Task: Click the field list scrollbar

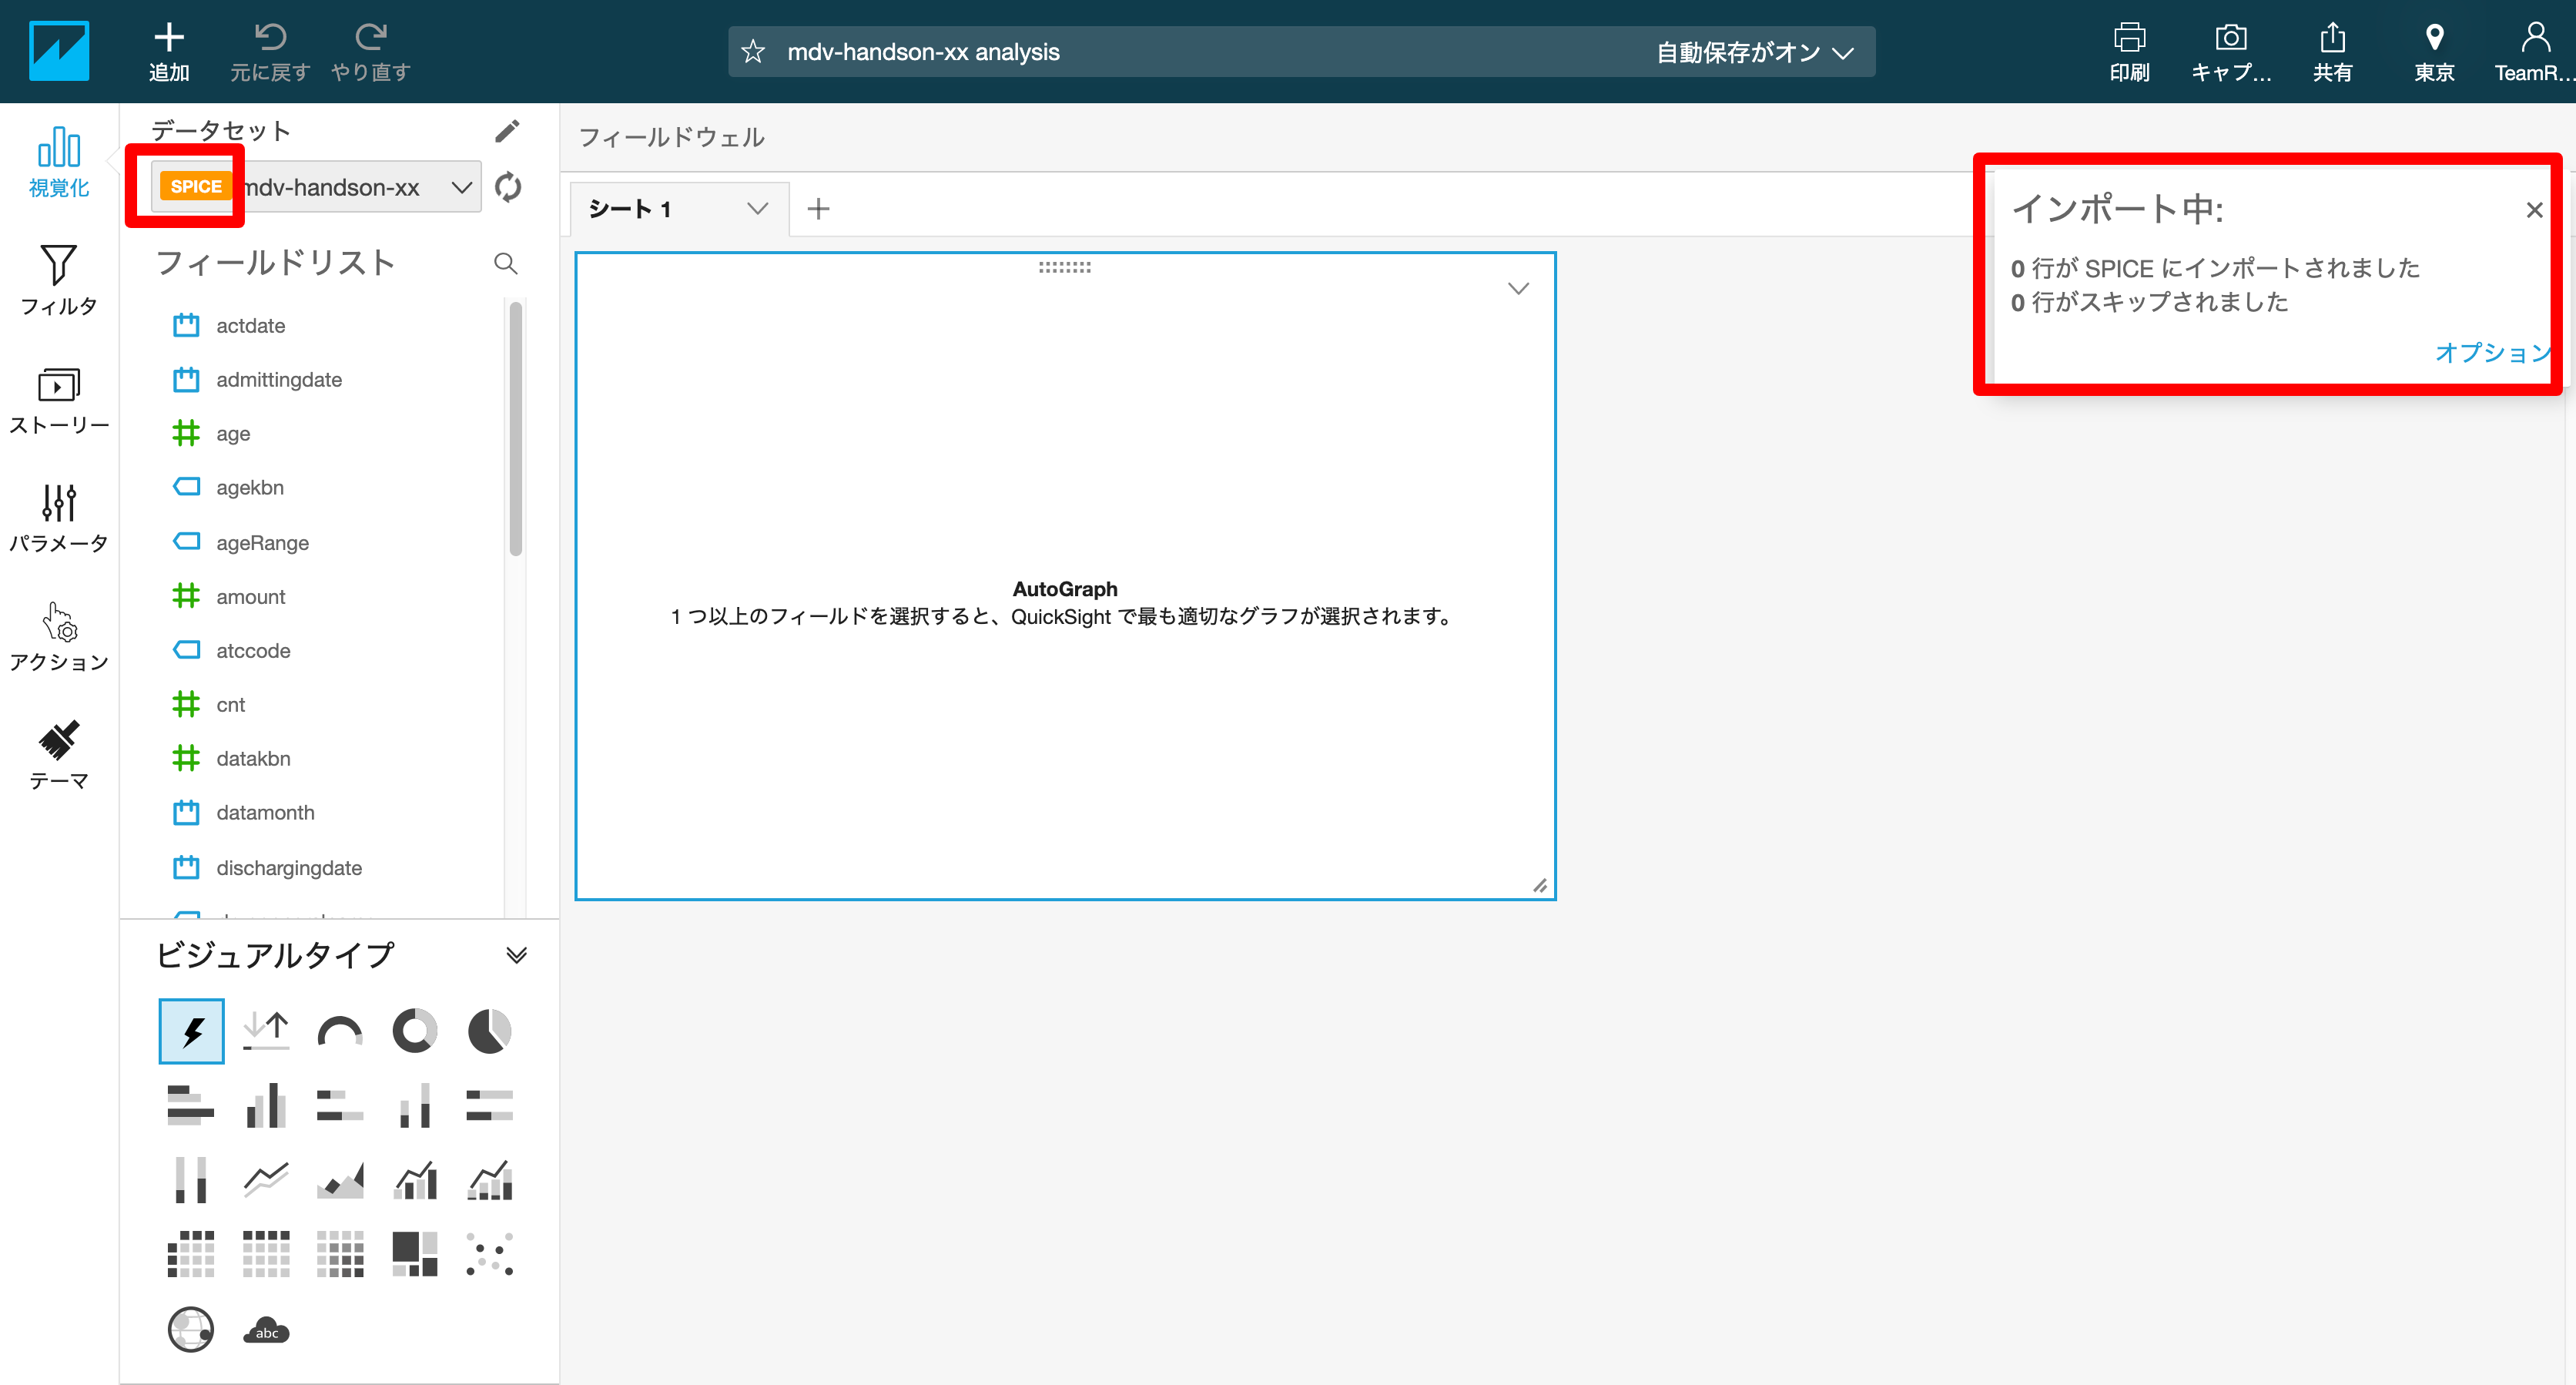Action: click(516, 428)
